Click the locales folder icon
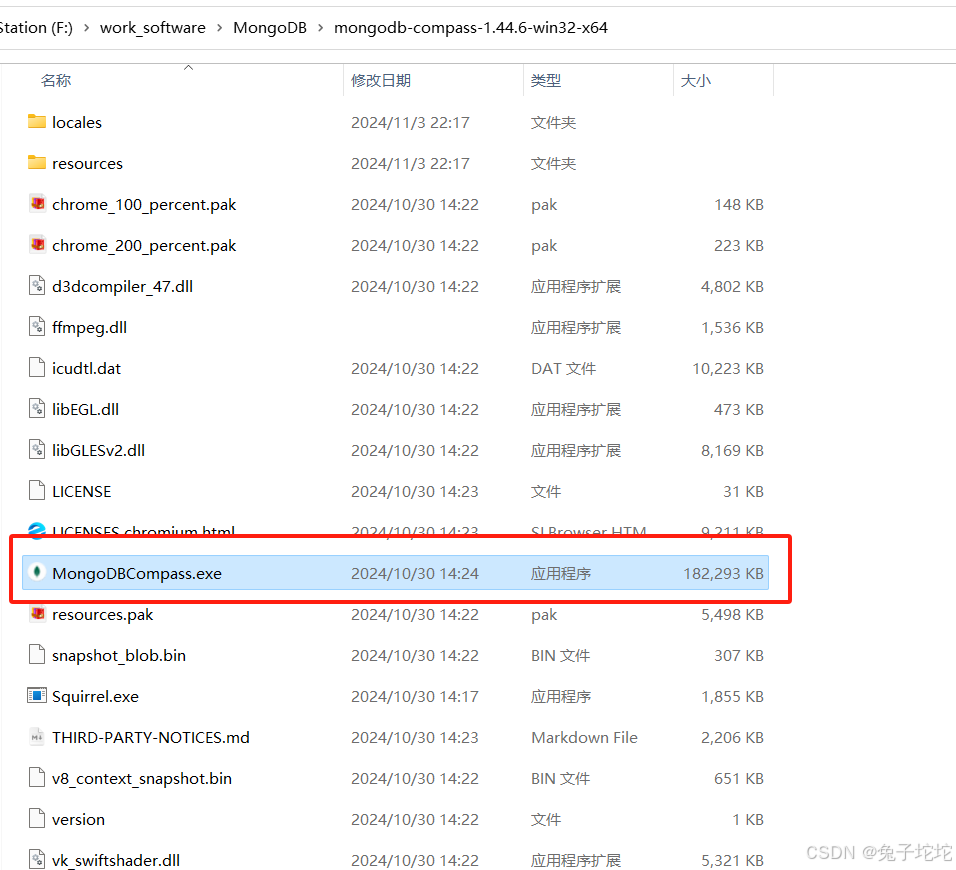The image size is (956, 870). pos(37,122)
